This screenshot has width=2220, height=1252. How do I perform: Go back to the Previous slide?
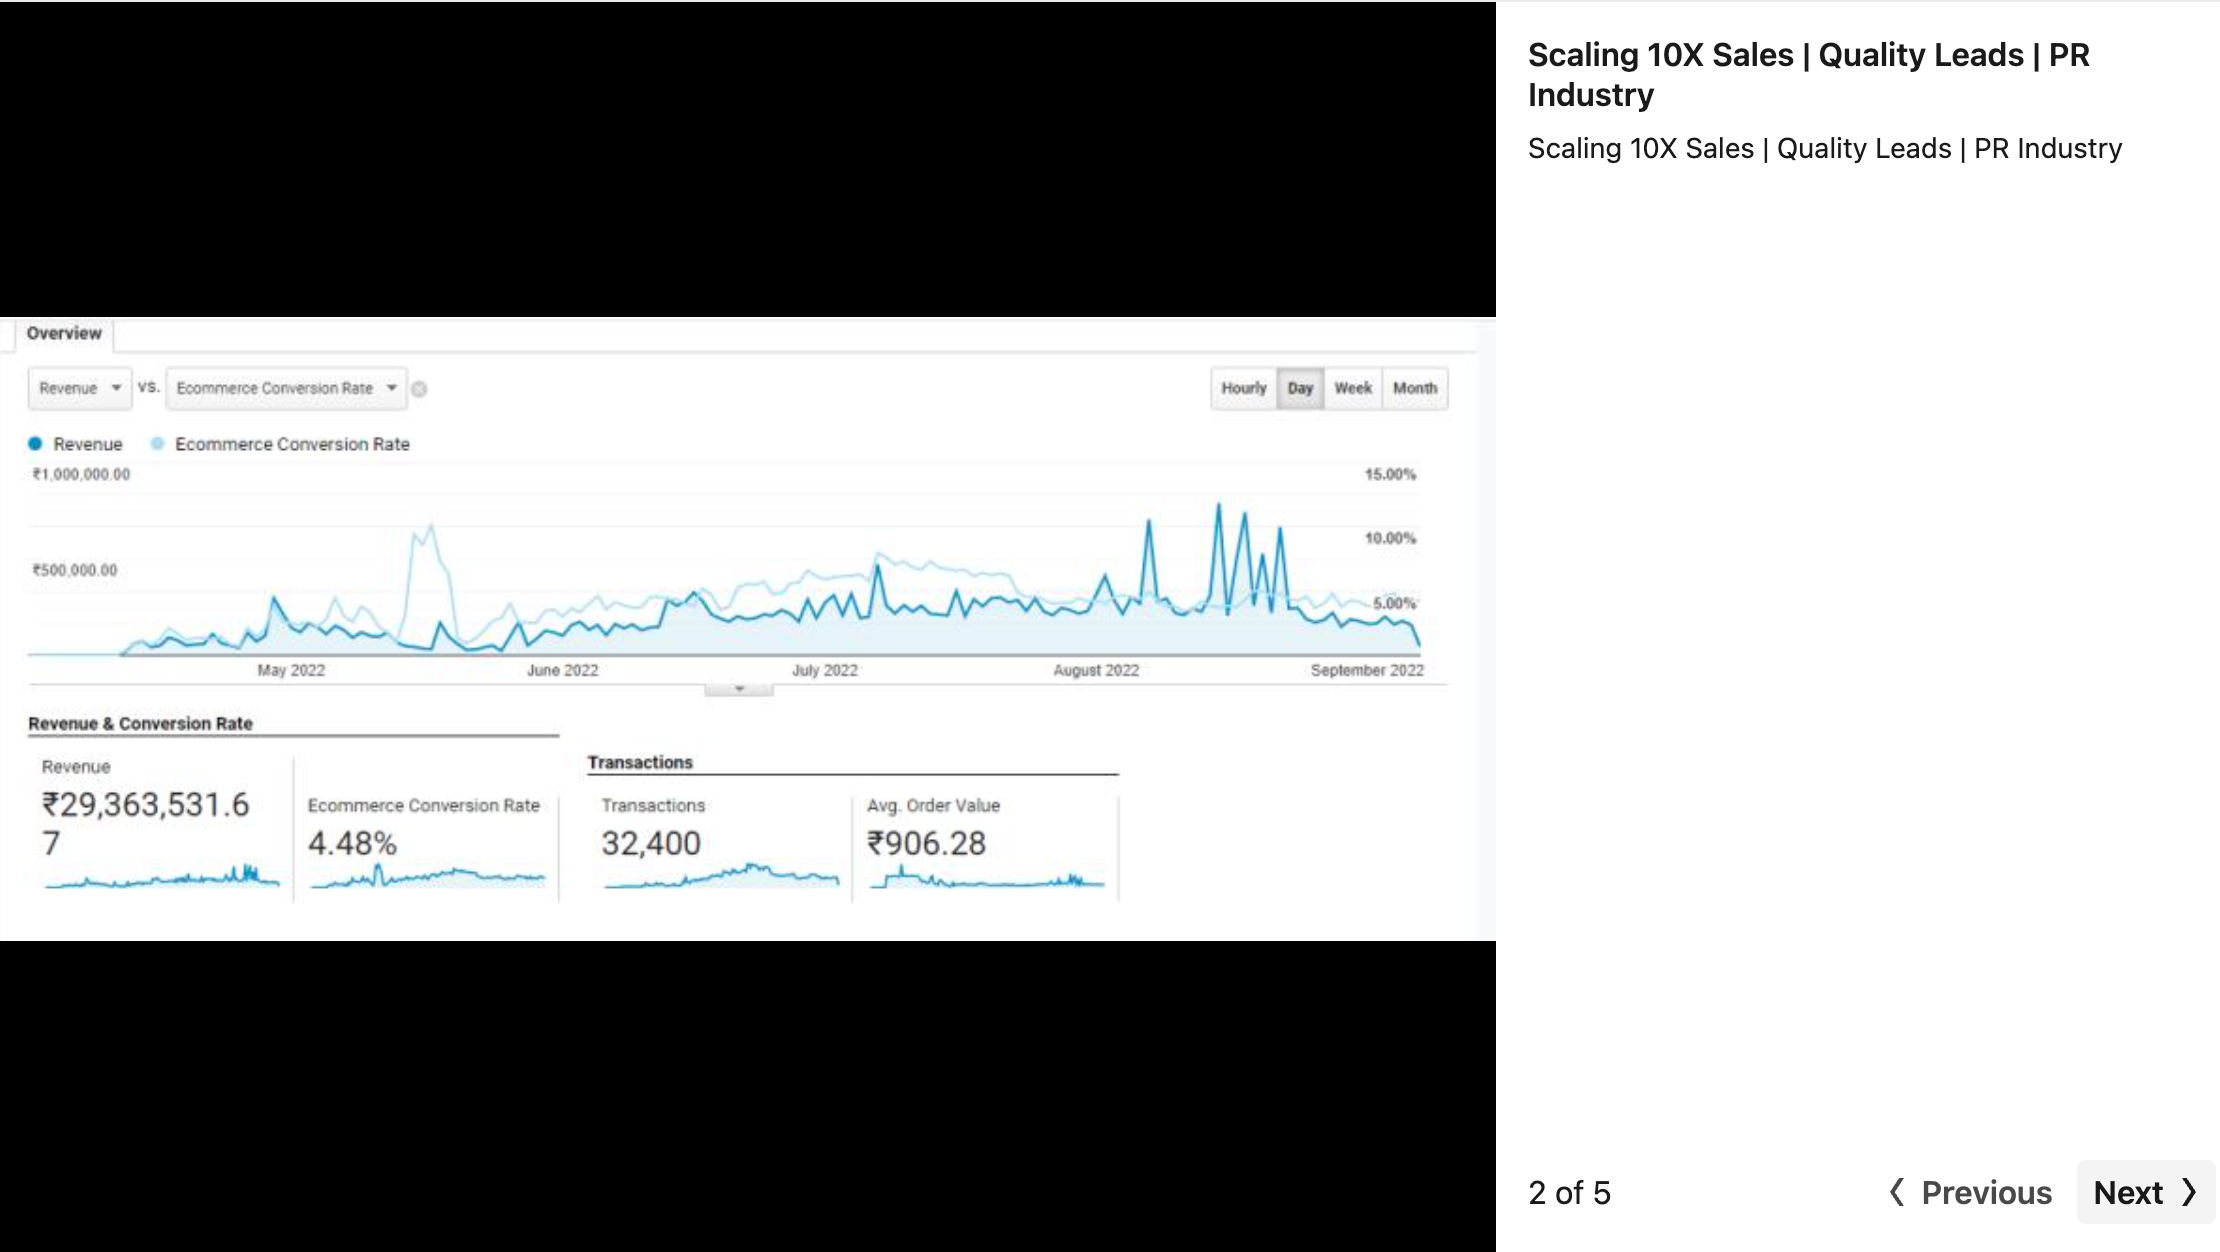(x=1985, y=1192)
